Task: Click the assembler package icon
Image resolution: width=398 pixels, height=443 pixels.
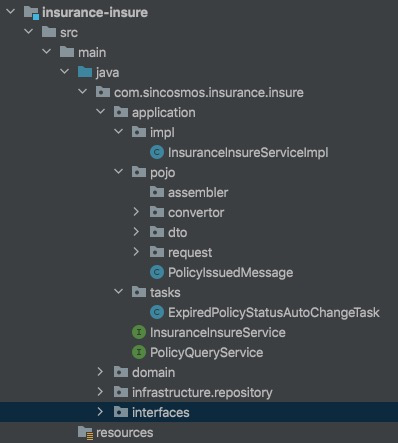Action: (x=157, y=192)
